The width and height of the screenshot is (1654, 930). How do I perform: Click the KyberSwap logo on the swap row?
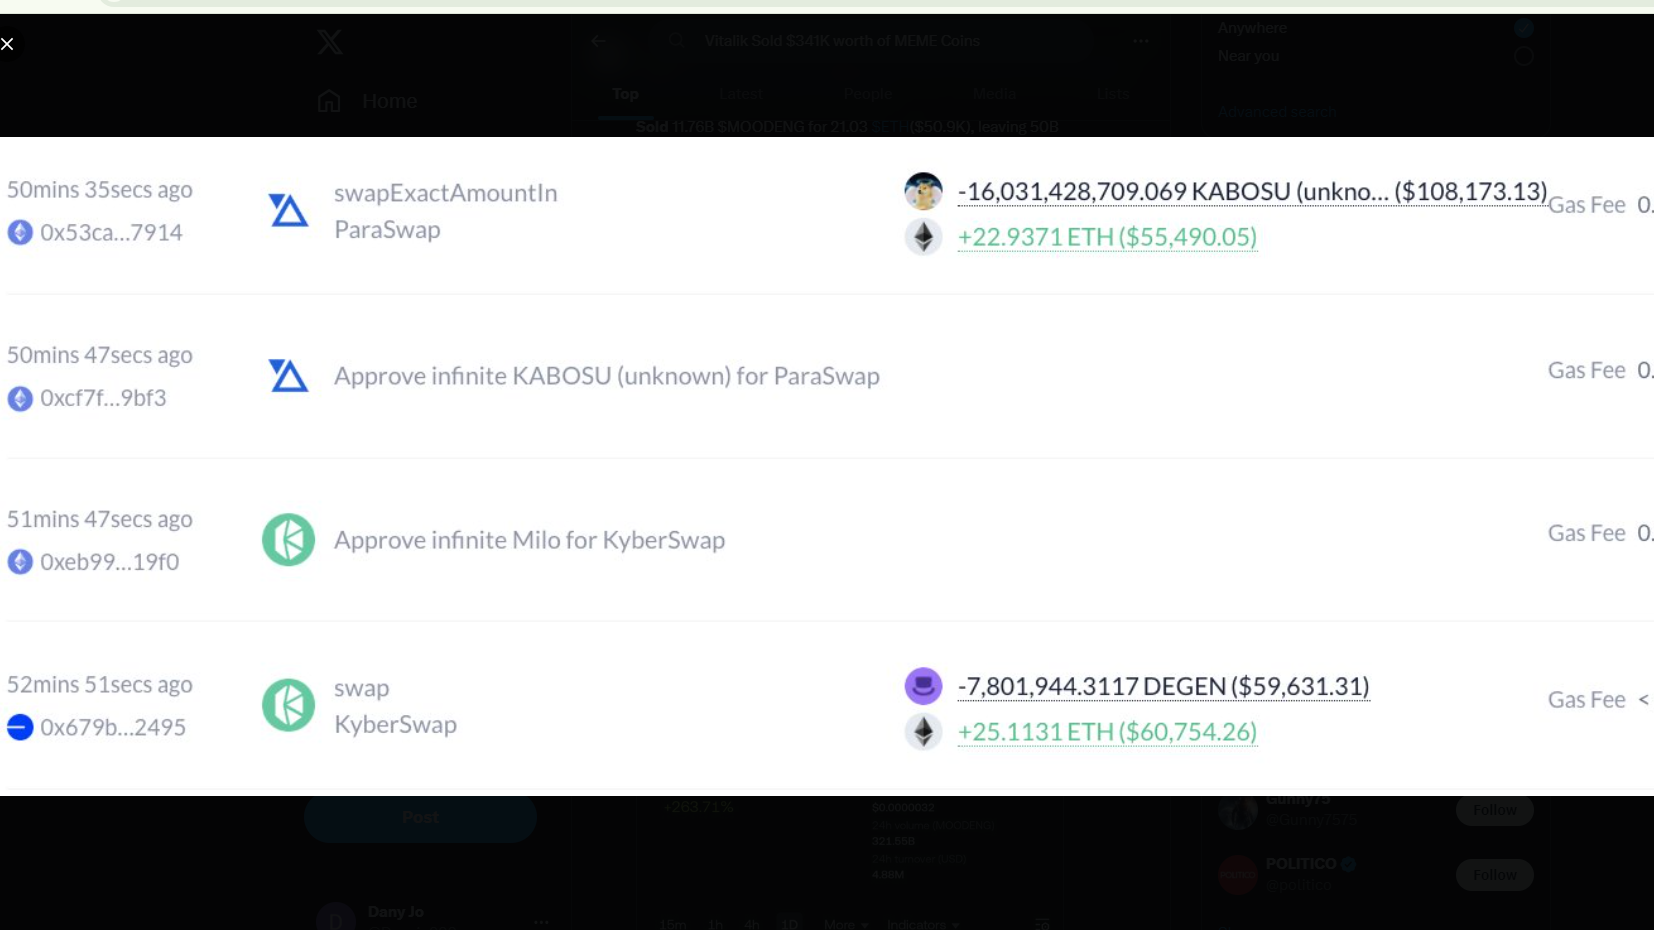coord(289,705)
